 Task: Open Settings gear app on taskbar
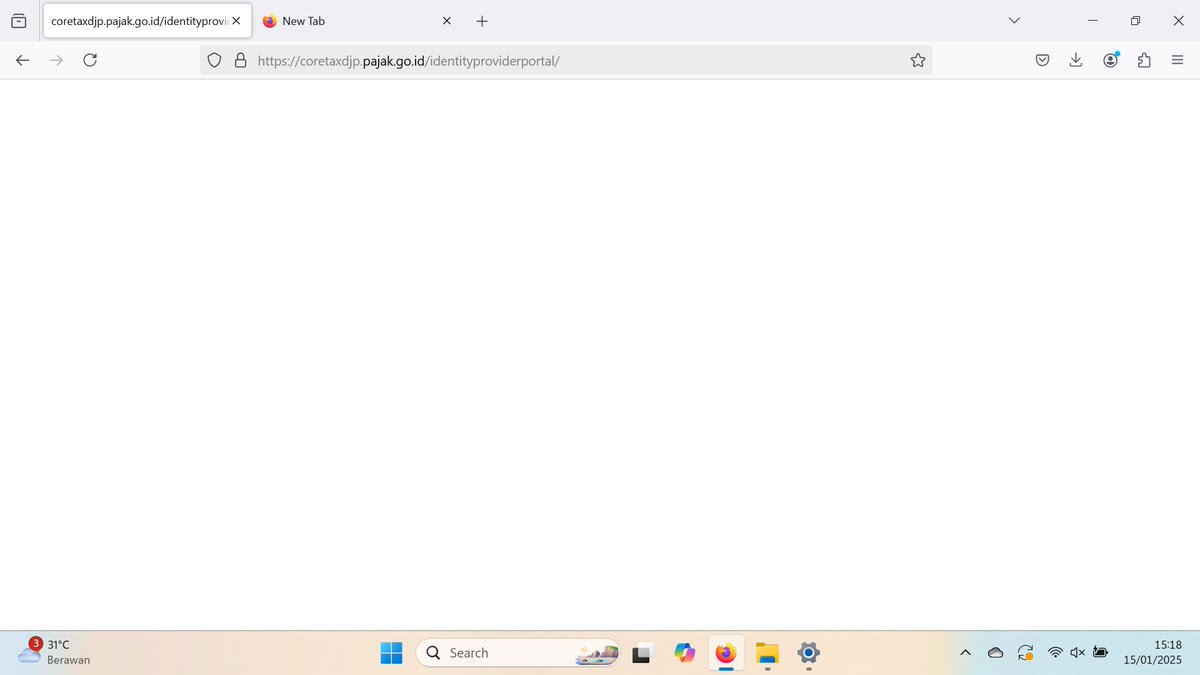click(809, 653)
